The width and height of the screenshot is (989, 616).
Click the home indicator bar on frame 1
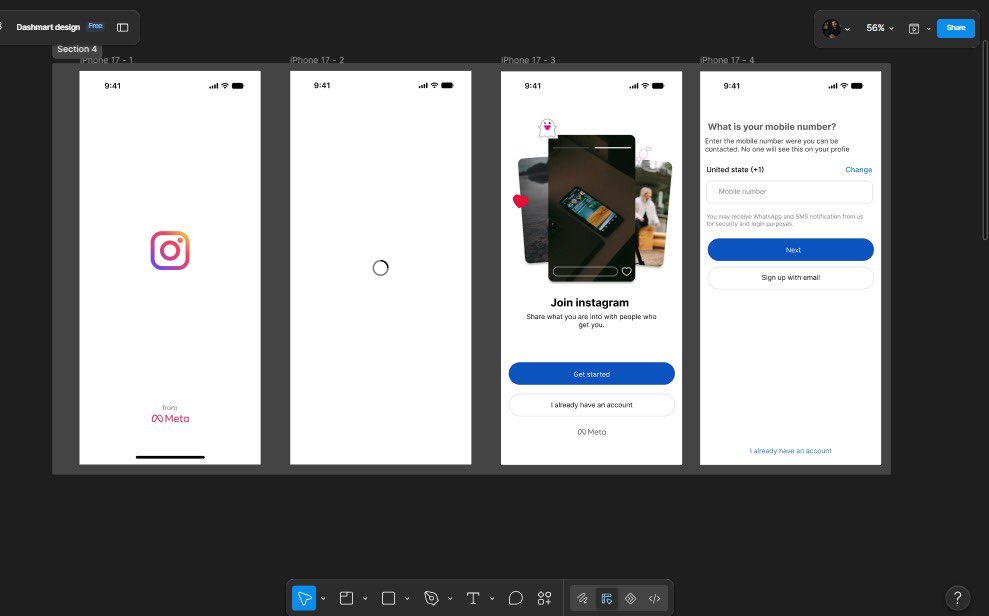pyautogui.click(x=170, y=457)
